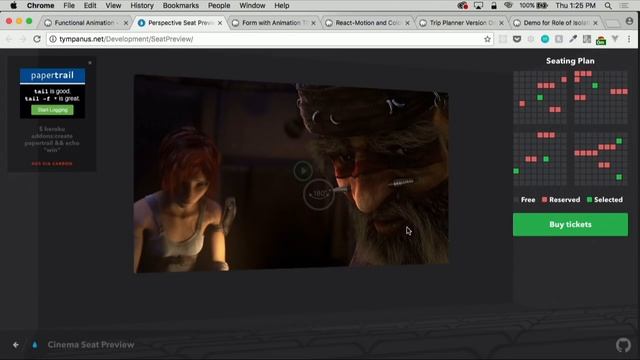Open Spotlight search in the menu bar

tap(608, 6)
